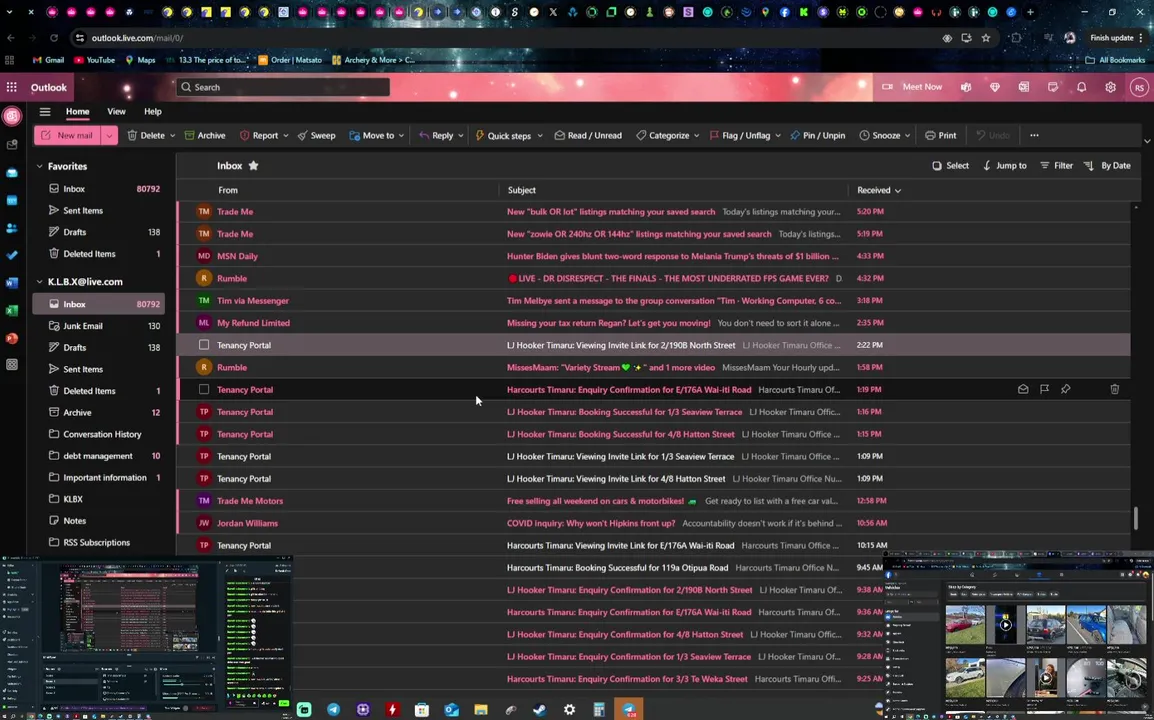Launch PowerPoint from the left app rail

tap(12, 338)
